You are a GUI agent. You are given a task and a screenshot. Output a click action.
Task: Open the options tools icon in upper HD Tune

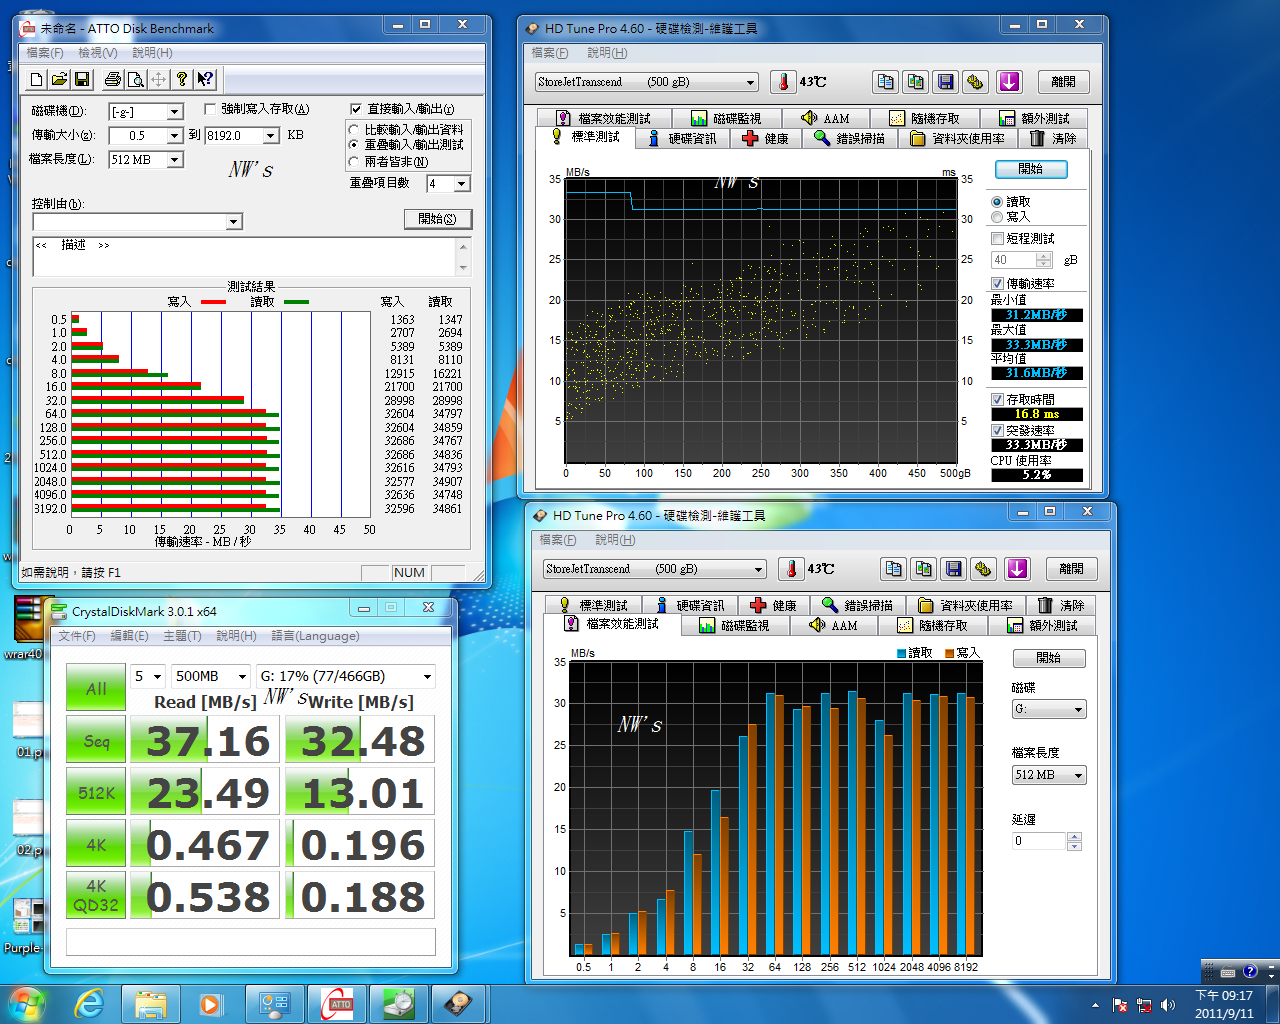[975, 82]
